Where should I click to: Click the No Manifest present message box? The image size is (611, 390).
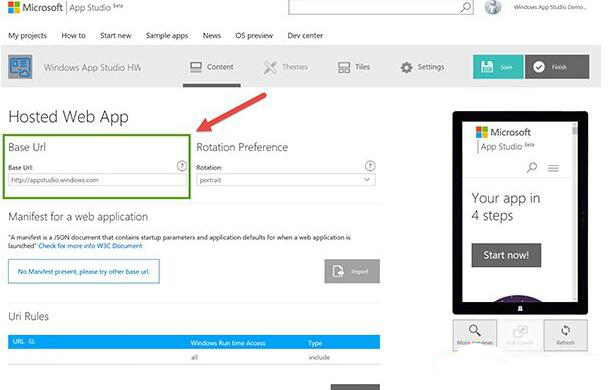tap(84, 271)
